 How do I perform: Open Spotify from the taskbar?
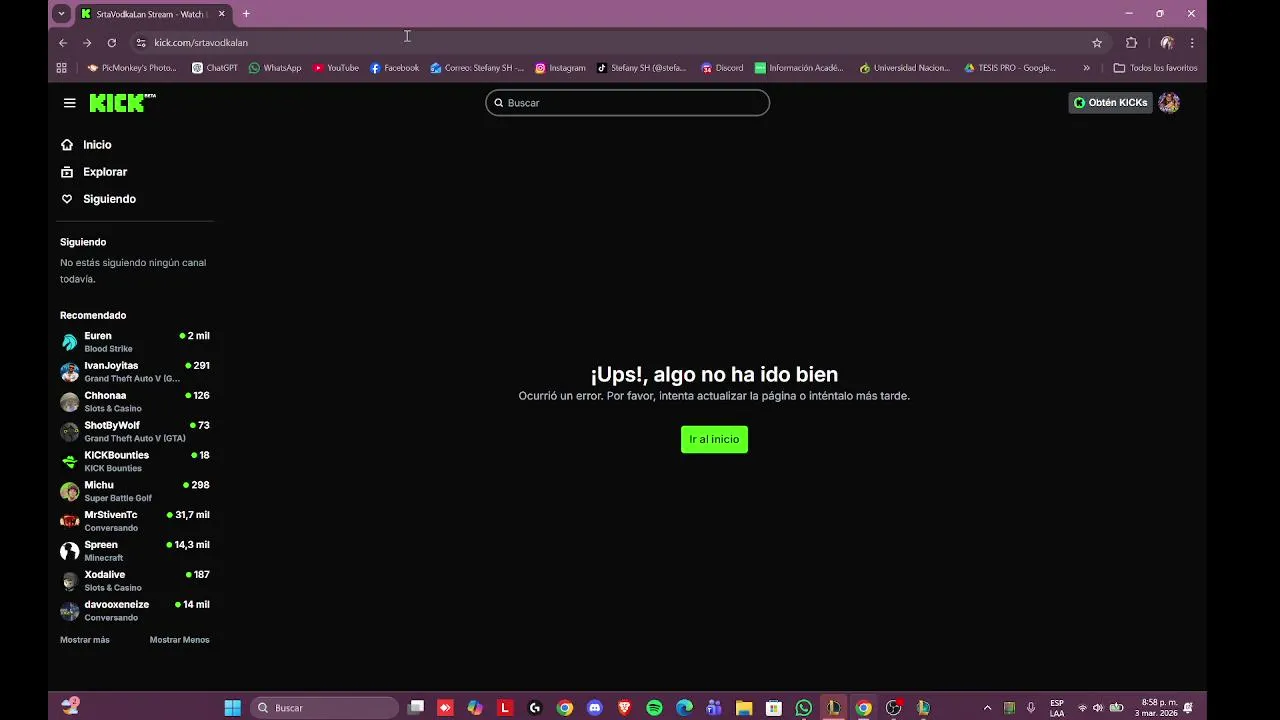[x=654, y=708]
